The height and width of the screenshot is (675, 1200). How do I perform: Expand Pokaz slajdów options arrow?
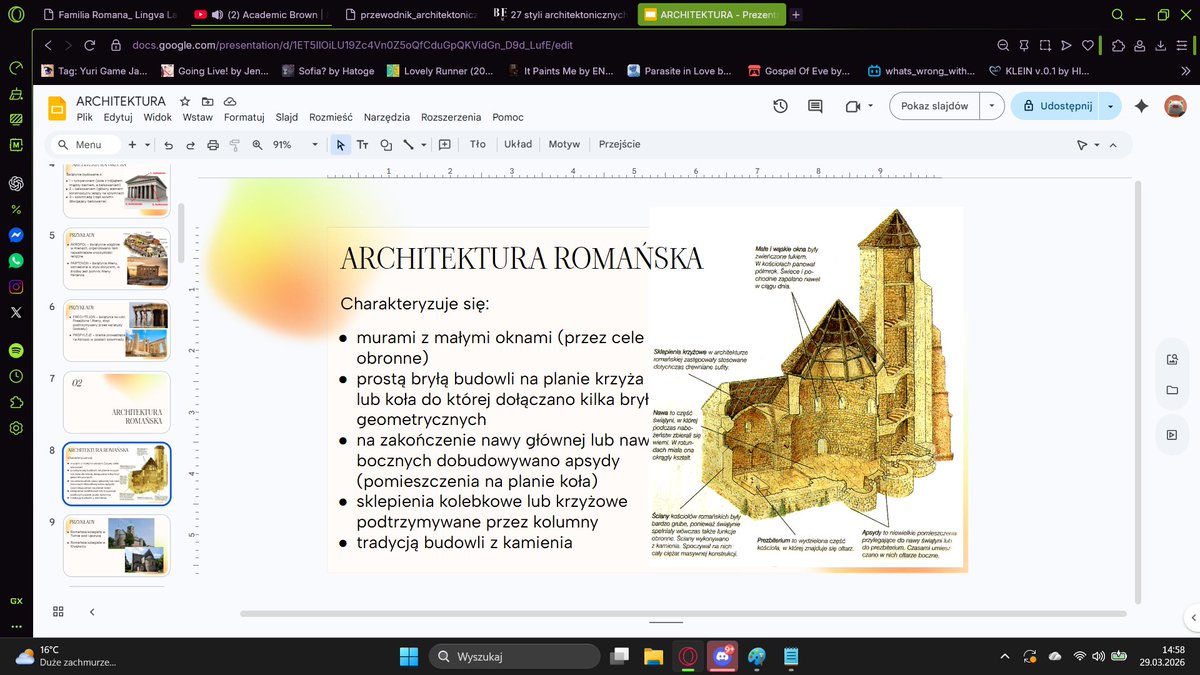click(x=991, y=106)
